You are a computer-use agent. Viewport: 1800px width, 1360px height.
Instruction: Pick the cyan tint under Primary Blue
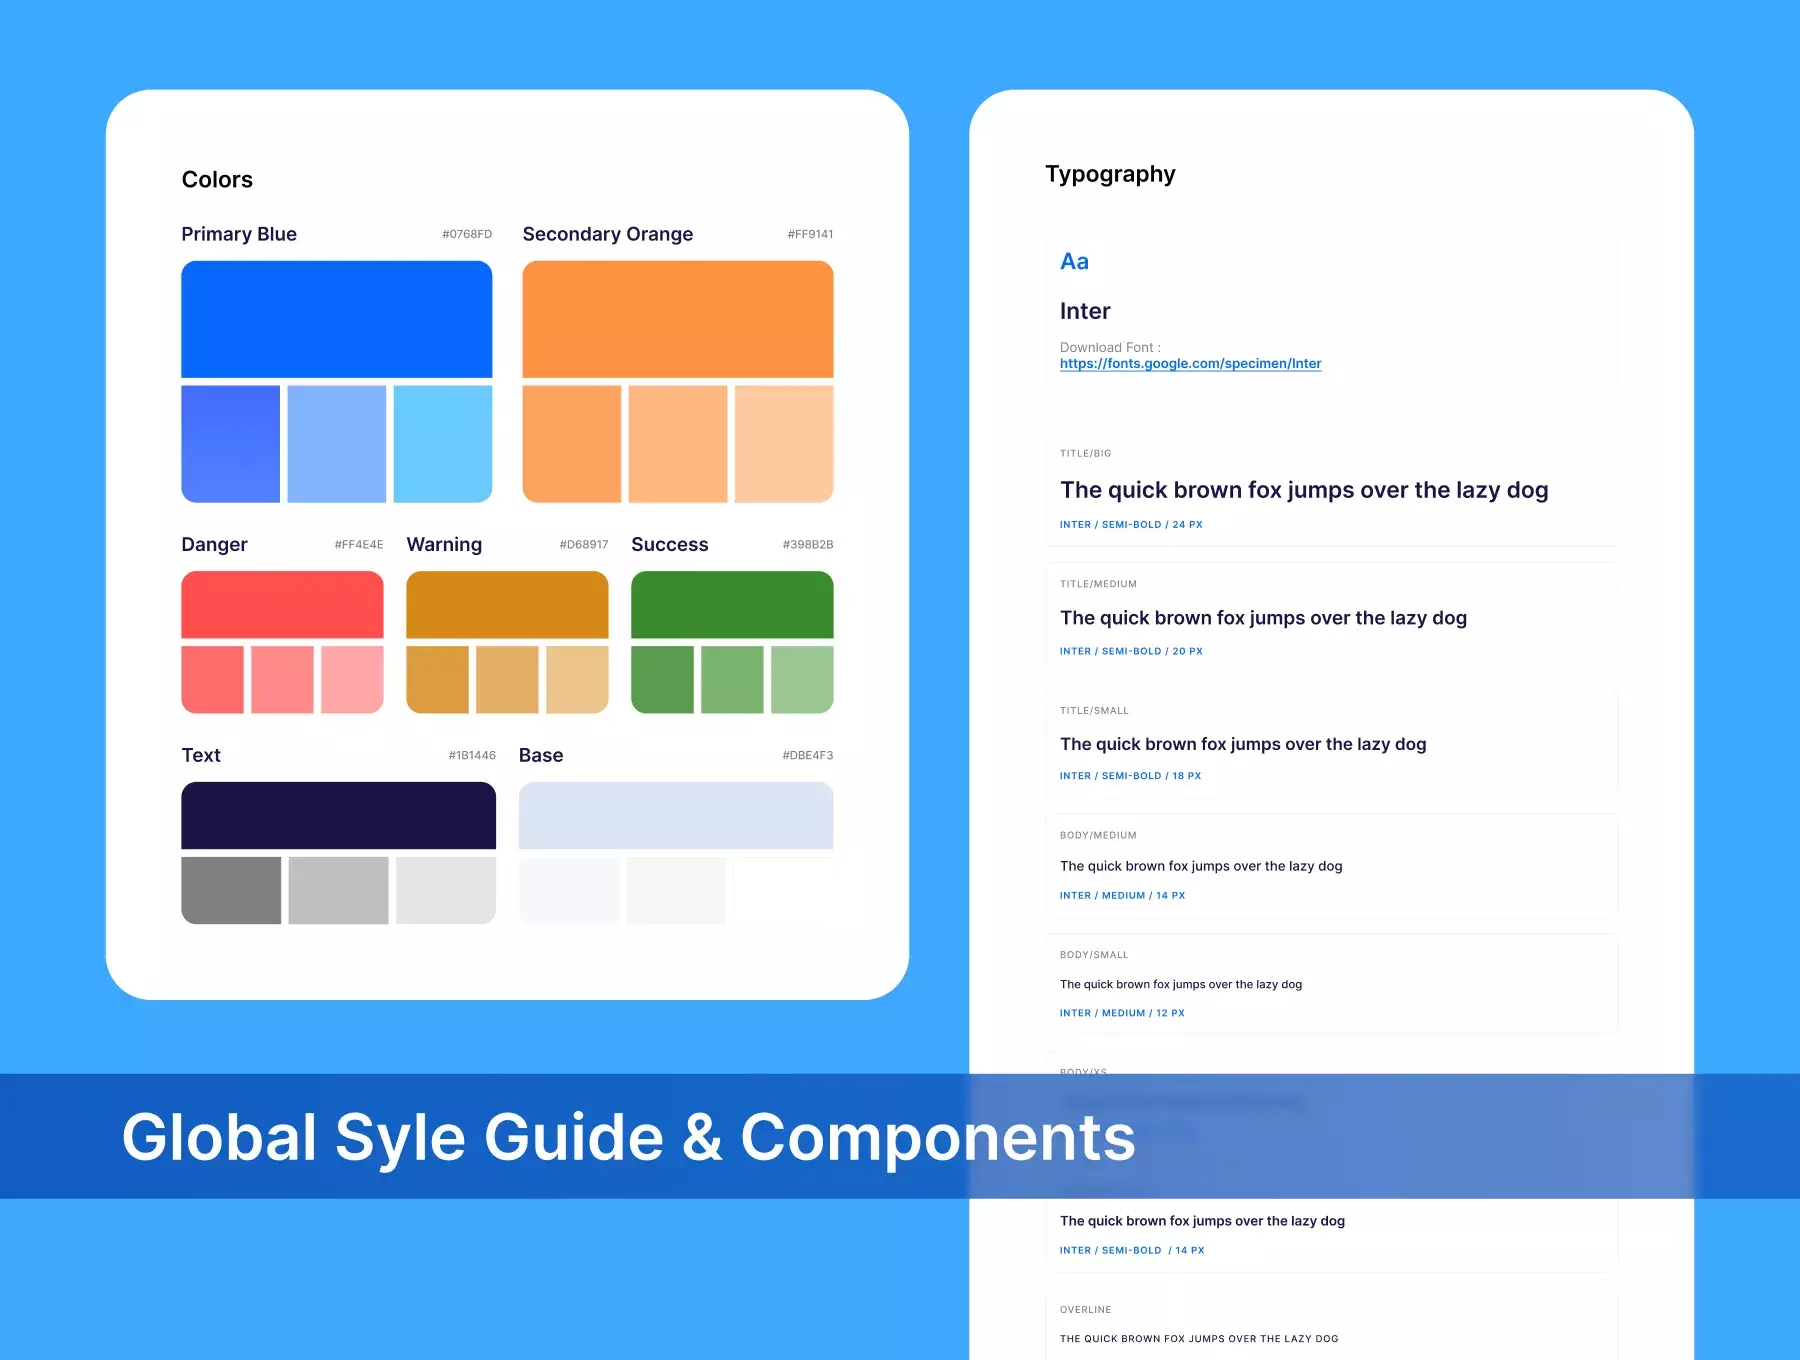coord(443,444)
